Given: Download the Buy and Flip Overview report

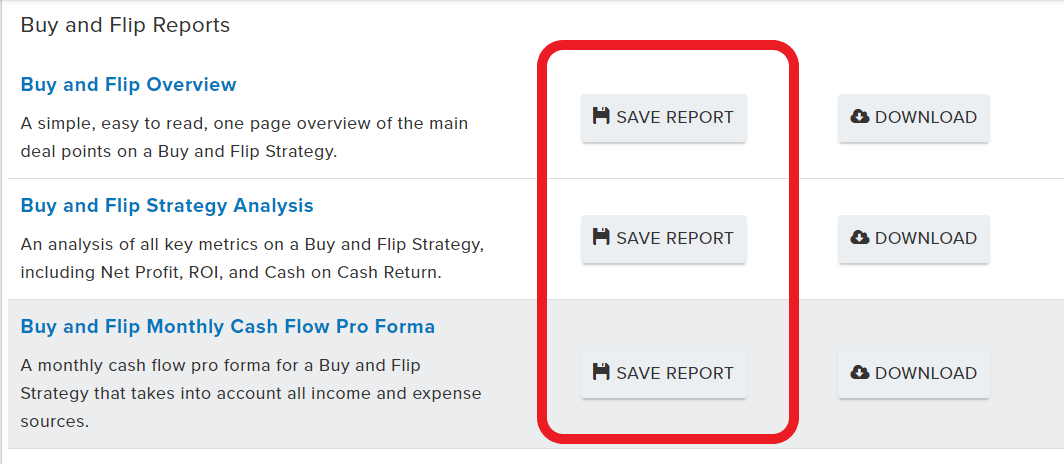Looking at the screenshot, I should pos(913,117).
